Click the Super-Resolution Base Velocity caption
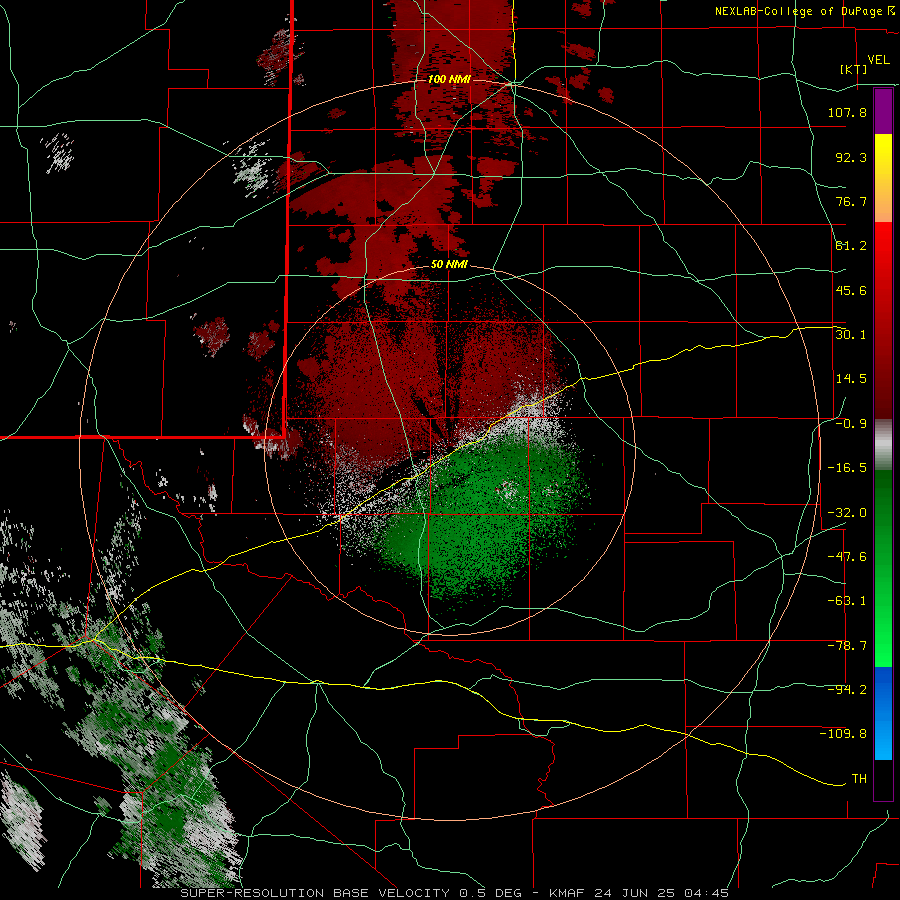 (x=455, y=893)
